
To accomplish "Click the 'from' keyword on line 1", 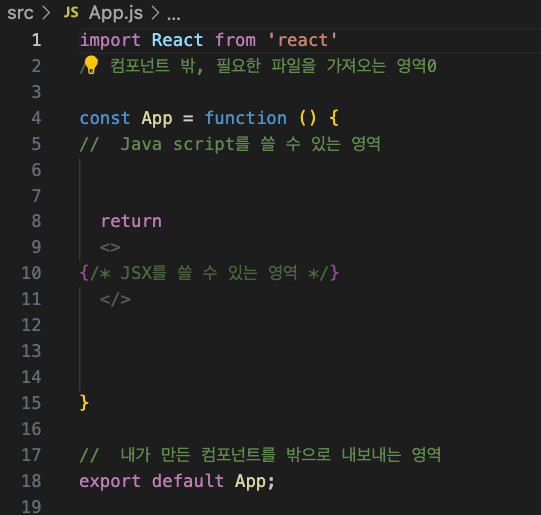I will click(236, 40).
